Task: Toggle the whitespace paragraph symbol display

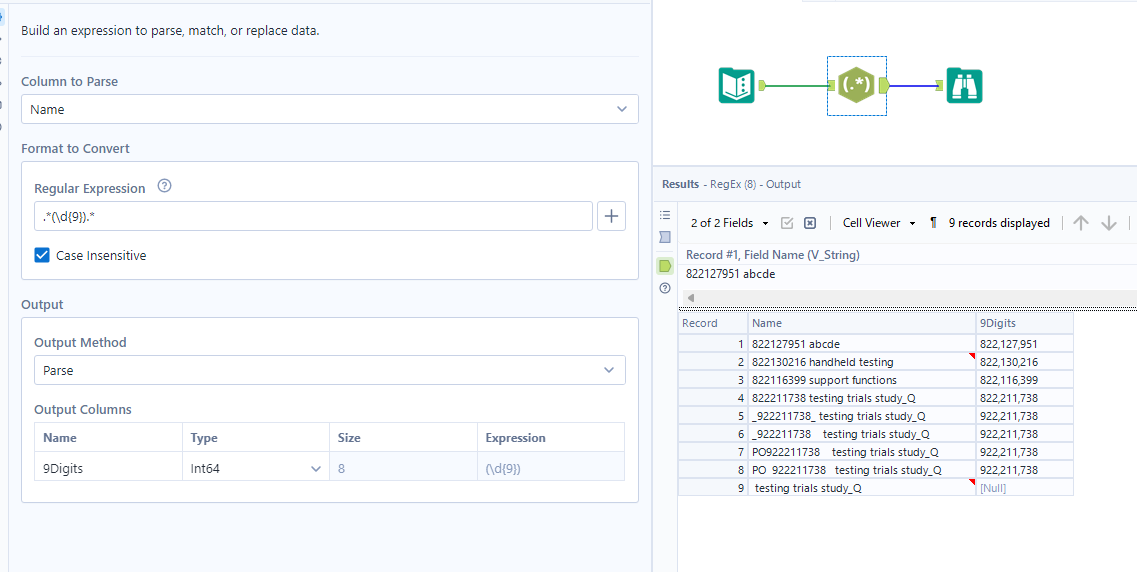Action: click(x=933, y=223)
